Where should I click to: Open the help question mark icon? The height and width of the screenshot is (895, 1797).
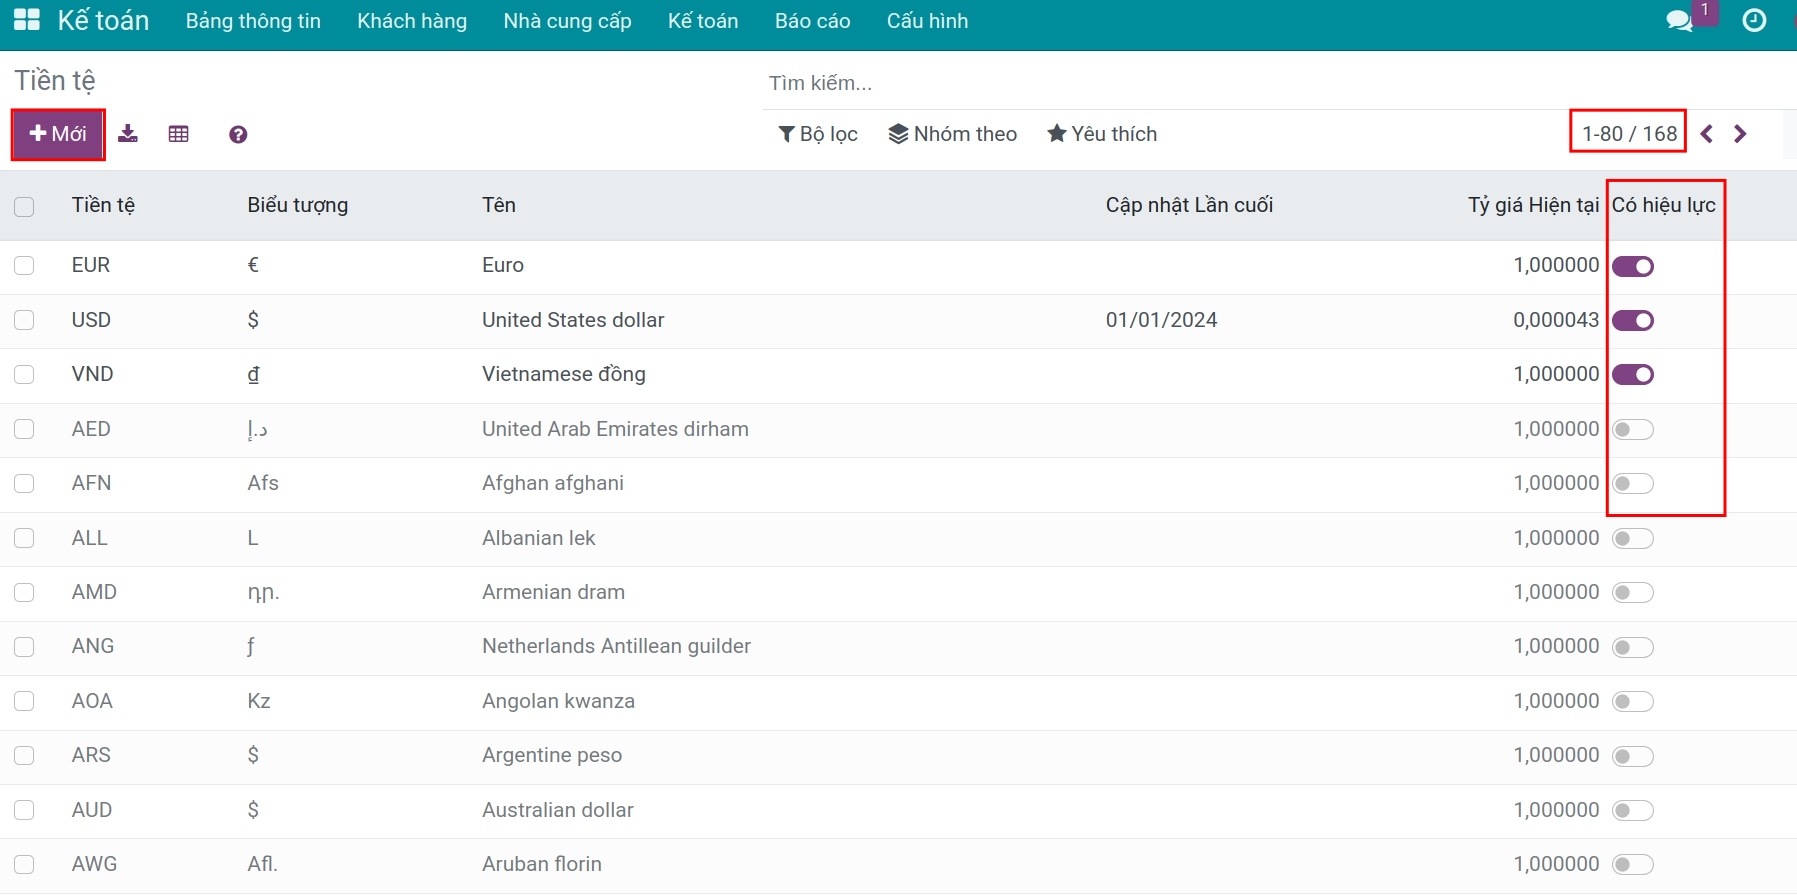point(238,134)
